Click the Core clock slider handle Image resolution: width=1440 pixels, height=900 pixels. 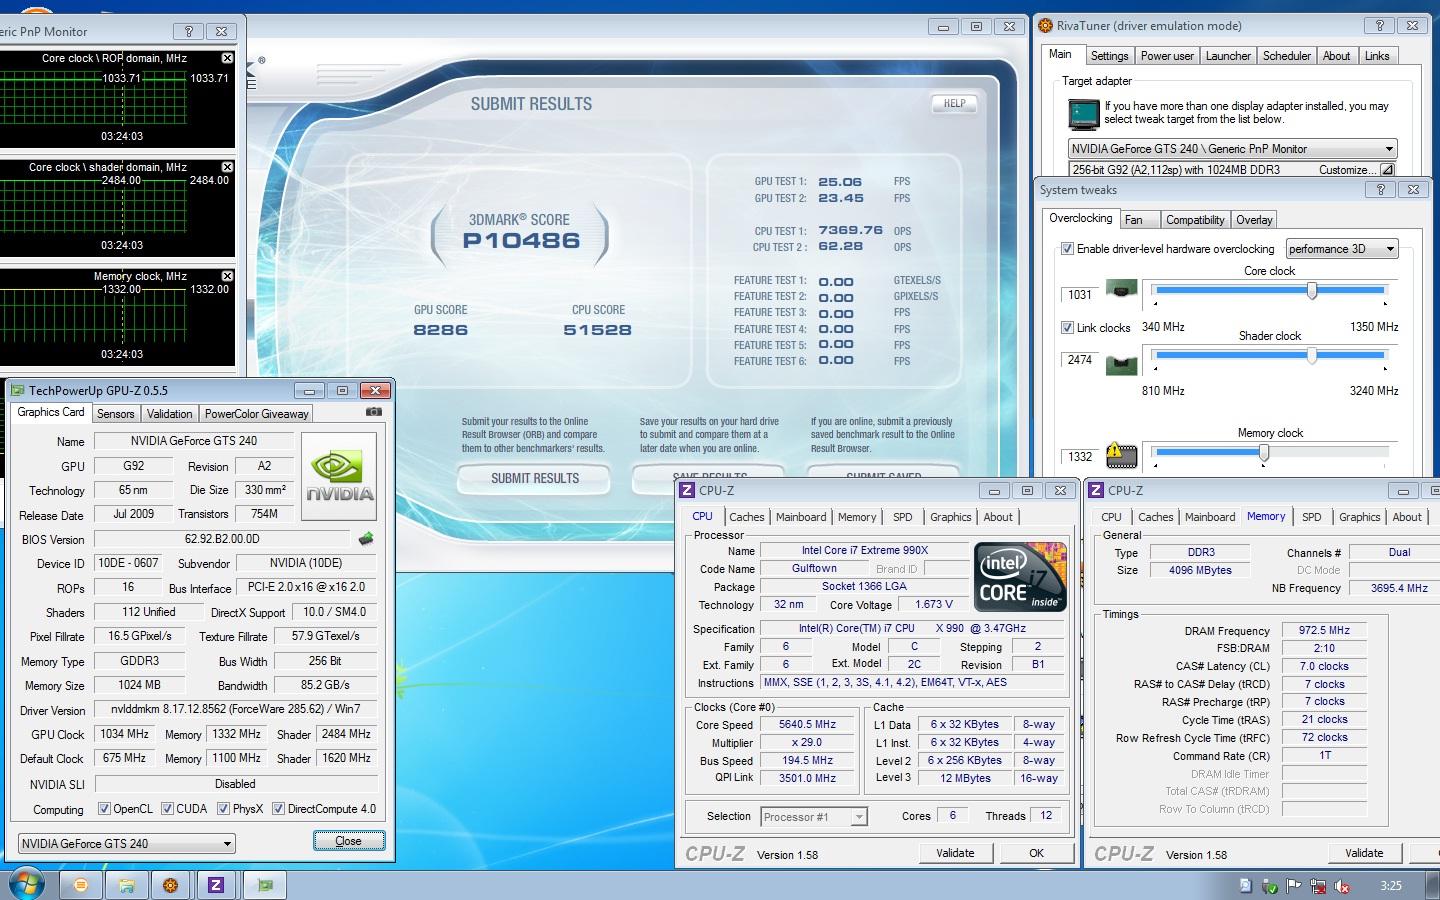[x=1311, y=290]
